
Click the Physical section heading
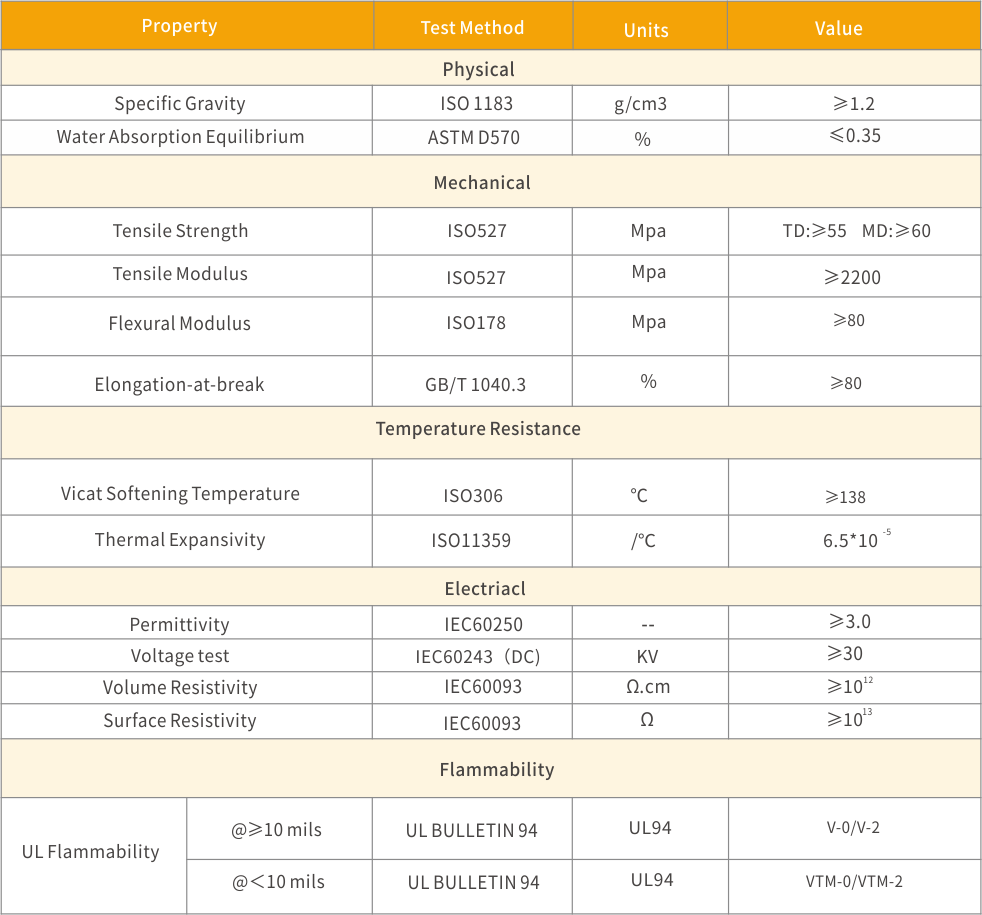tap(479, 69)
